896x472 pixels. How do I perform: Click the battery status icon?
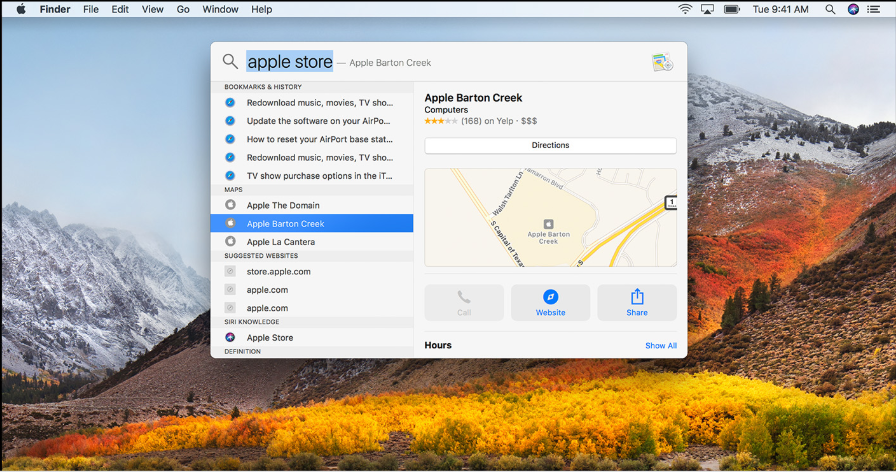click(732, 9)
